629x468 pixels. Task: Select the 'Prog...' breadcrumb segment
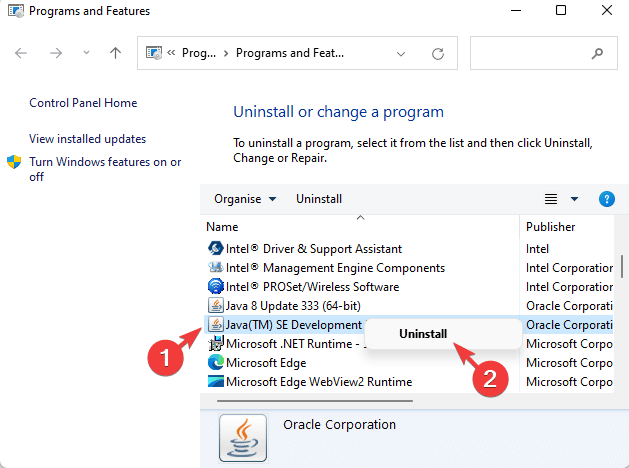pyautogui.click(x=199, y=53)
